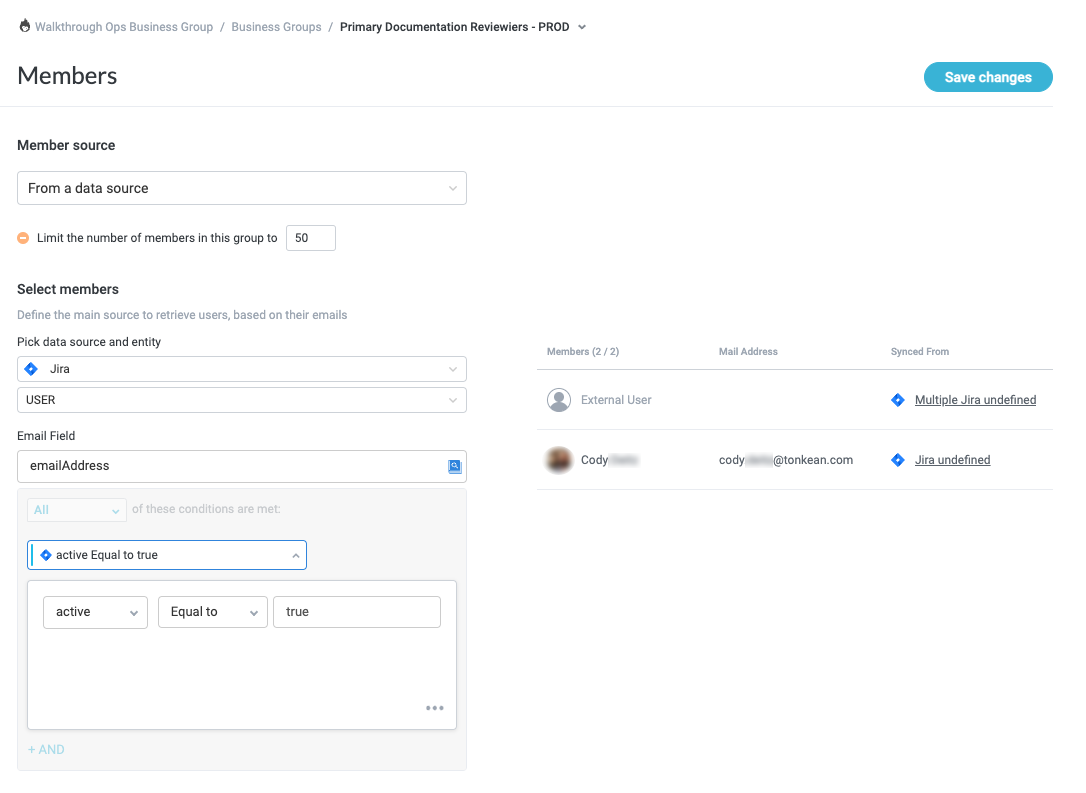Screen dimensions: 1086x793
Task: Open the active field dropdown
Action: [x=95, y=612]
